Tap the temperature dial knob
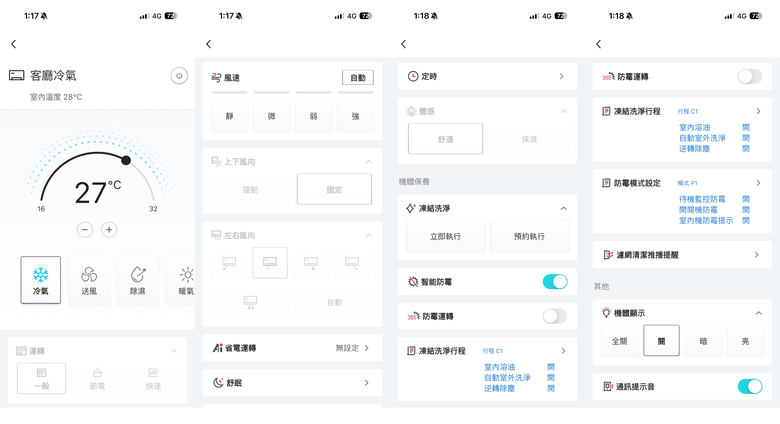Viewport: 780px width, 424px height. tap(126, 160)
